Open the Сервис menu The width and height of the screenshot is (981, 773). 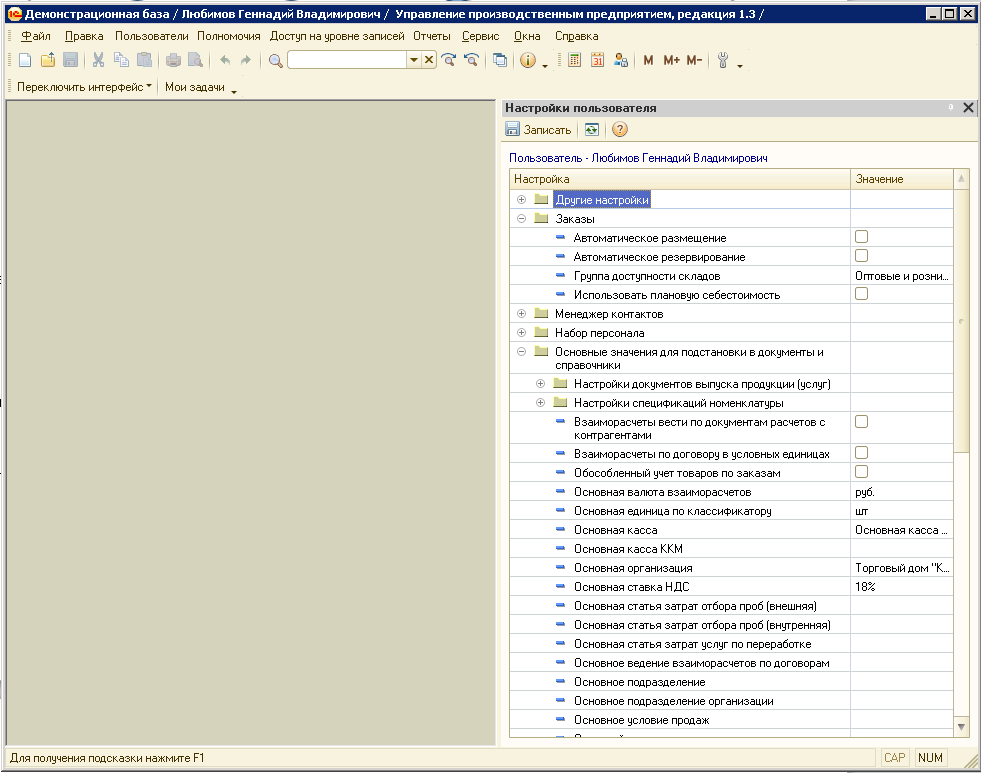(x=480, y=36)
